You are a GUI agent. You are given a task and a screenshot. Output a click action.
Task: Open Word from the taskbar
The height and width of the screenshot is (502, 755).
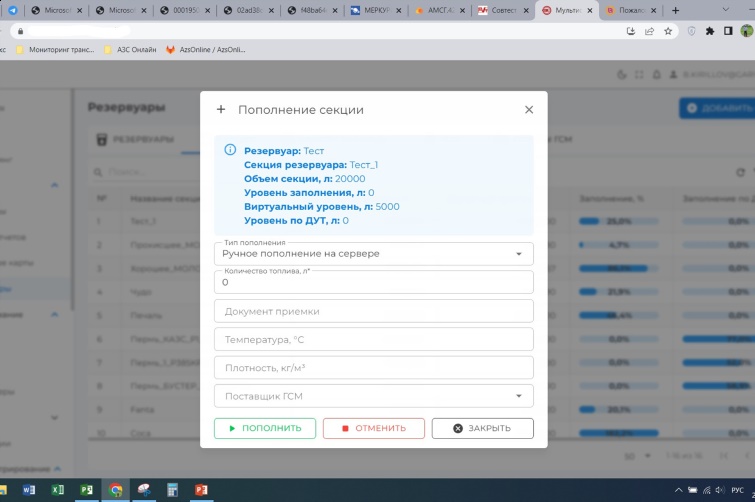28,490
